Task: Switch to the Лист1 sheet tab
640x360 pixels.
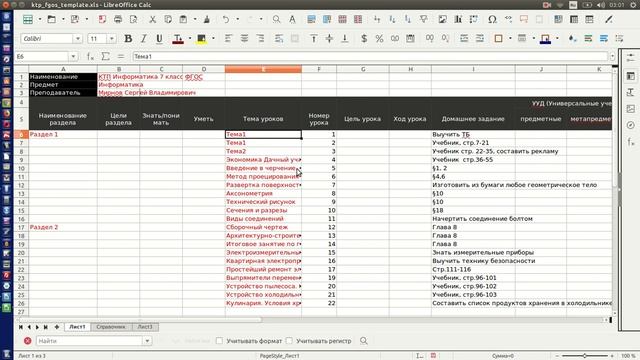Action: pyautogui.click(x=77, y=327)
